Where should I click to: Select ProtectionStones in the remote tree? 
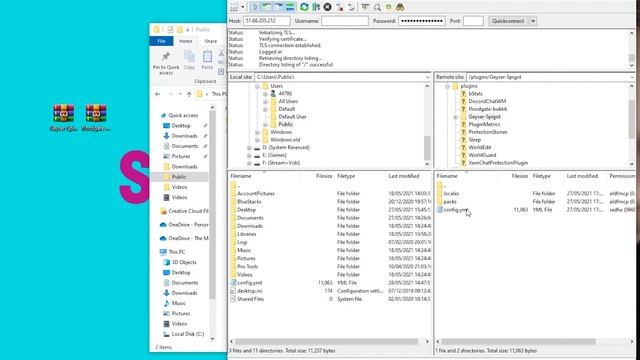(x=487, y=132)
